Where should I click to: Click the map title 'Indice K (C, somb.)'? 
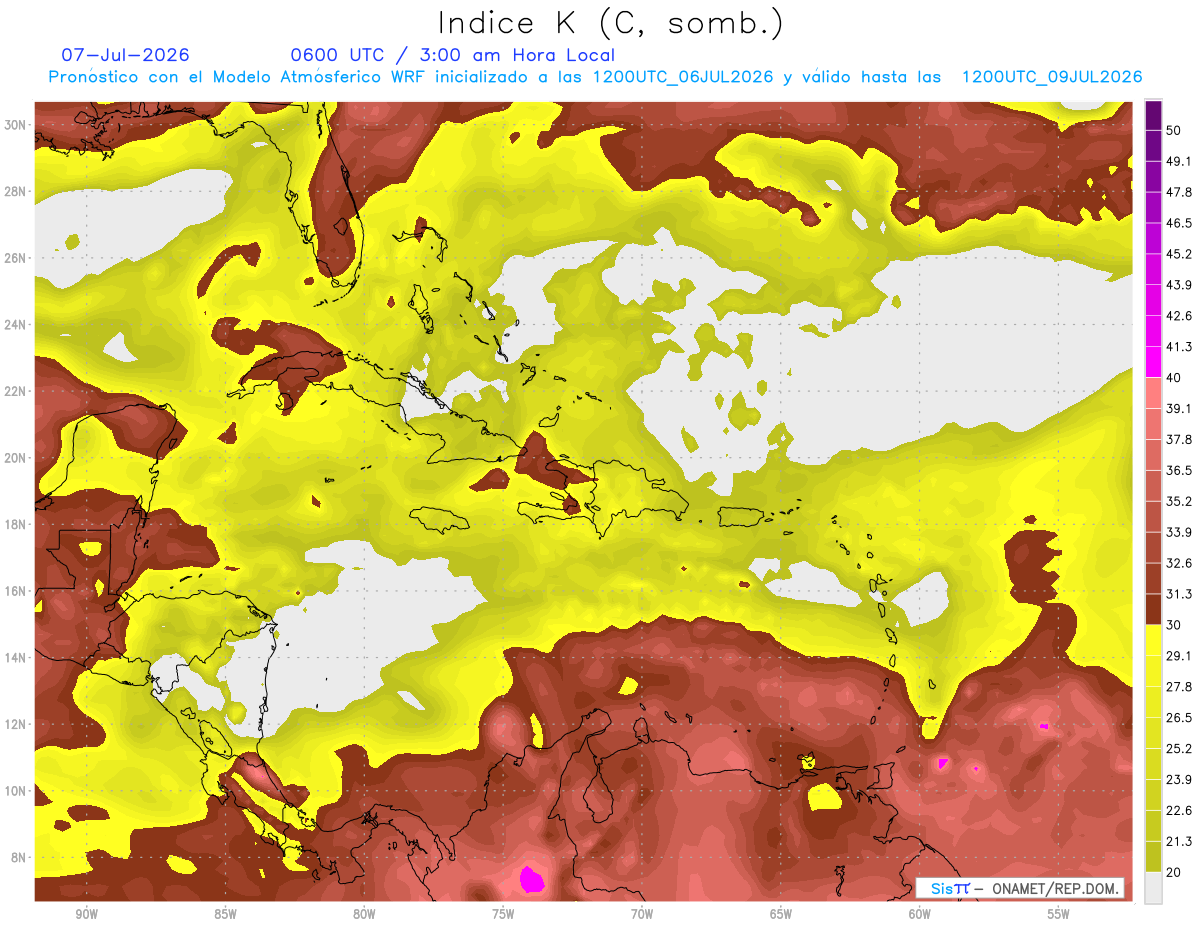coord(611,23)
